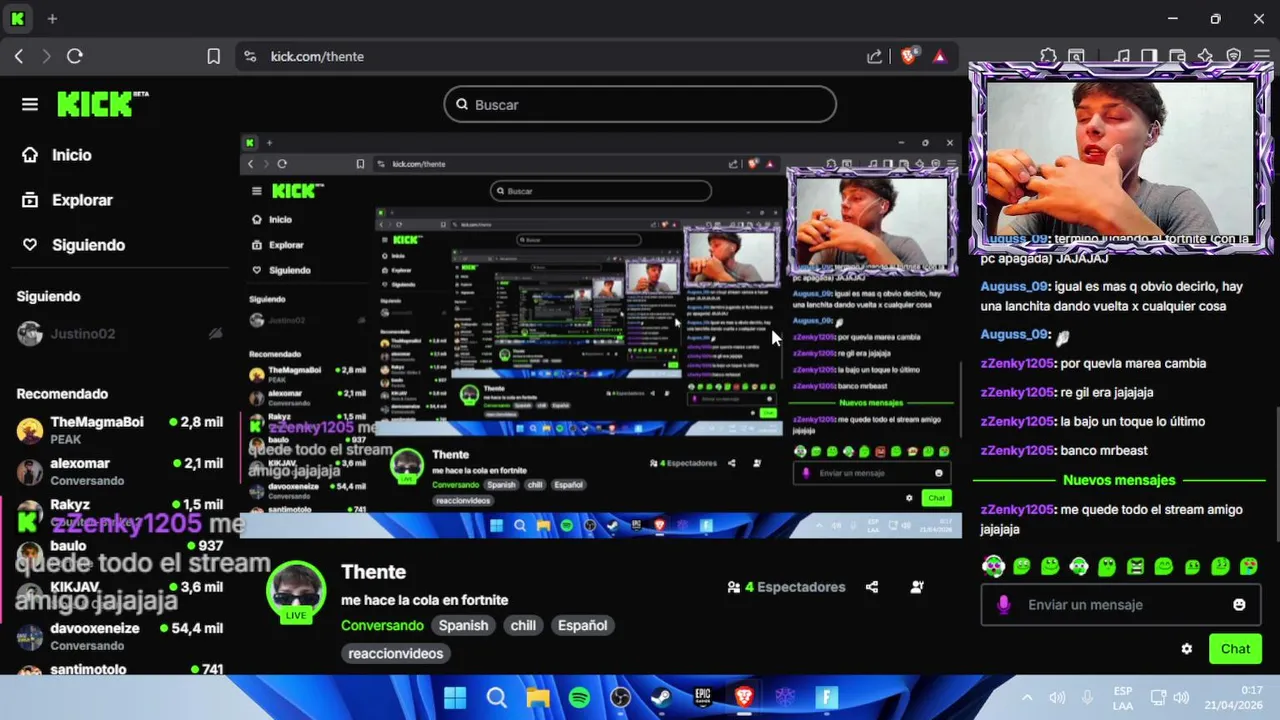Click Thente's LIVE avatar below the video
Image resolution: width=1280 pixels, height=720 pixels.
[296, 592]
